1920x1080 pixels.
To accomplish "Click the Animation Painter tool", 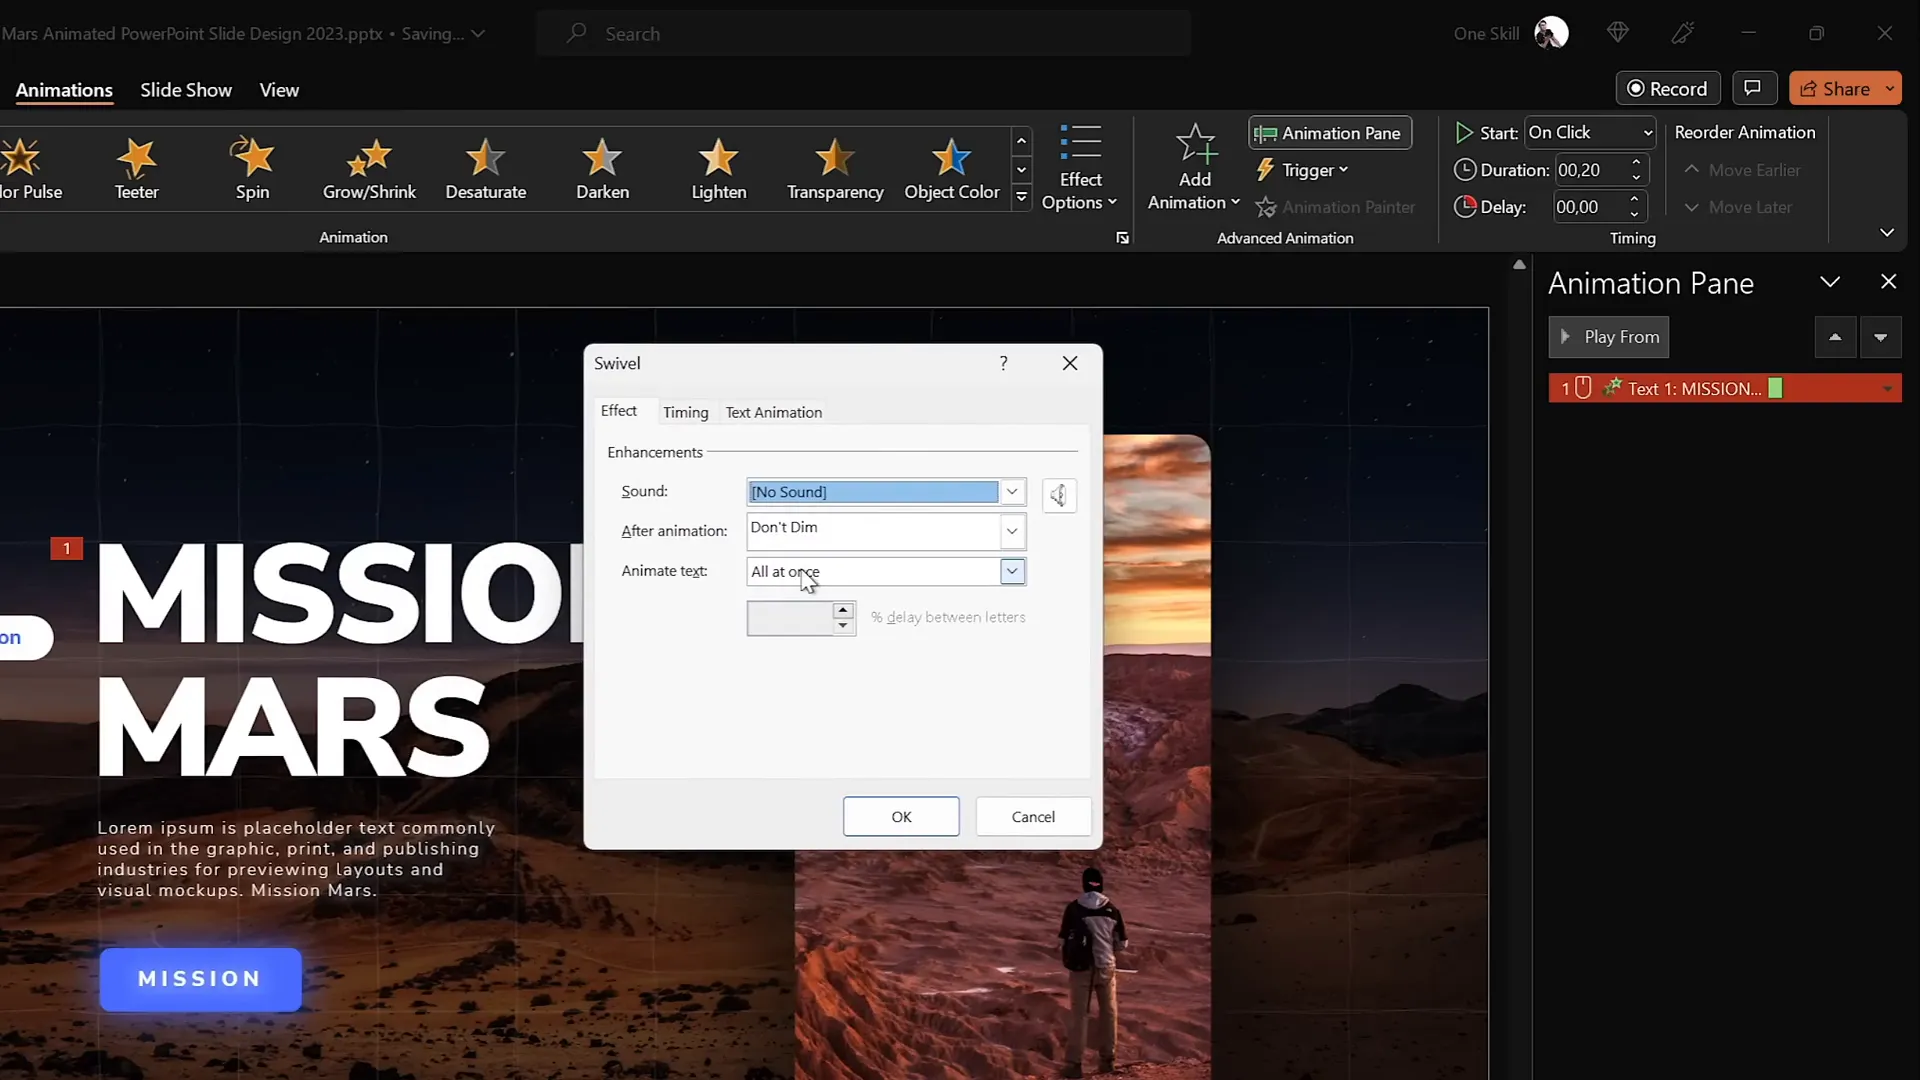I will [1336, 207].
